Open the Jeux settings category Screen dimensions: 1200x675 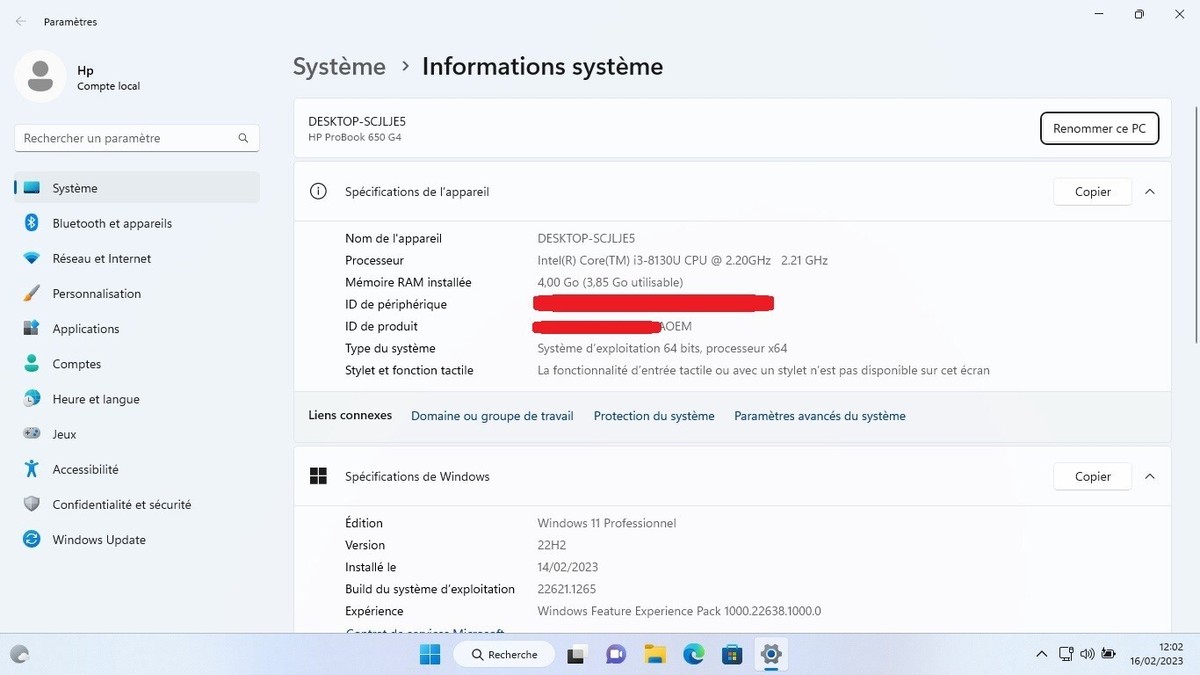[137, 434]
